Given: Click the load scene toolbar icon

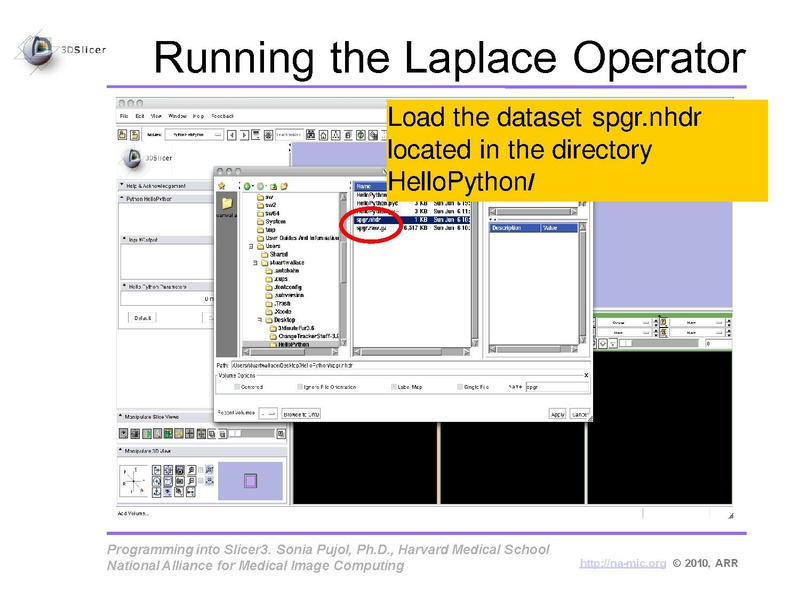Looking at the screenshot, I should point(122,135).
